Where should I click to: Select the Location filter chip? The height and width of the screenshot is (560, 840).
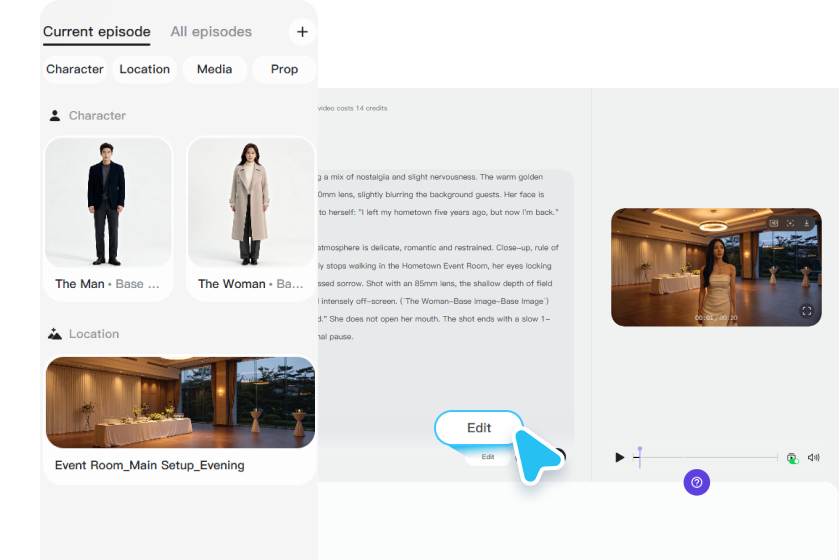click(x=145, y=69)
